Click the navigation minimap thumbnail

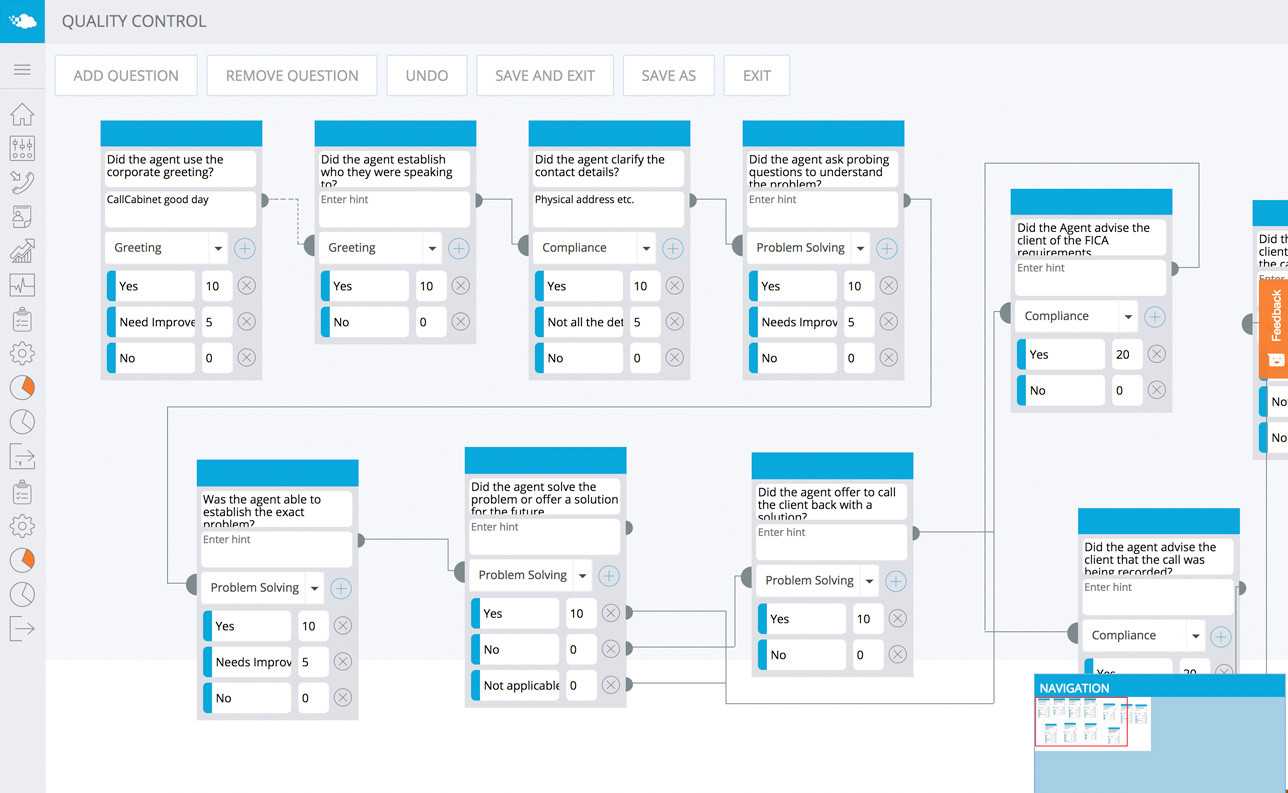(1092, 723)
